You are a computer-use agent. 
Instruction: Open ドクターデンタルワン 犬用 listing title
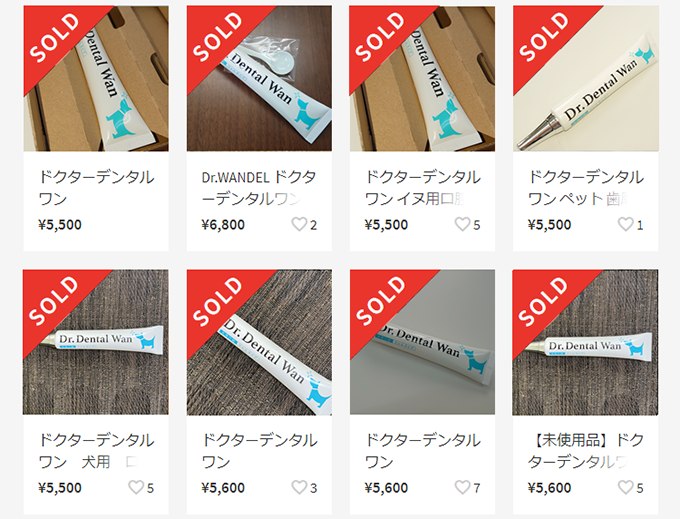96,451
